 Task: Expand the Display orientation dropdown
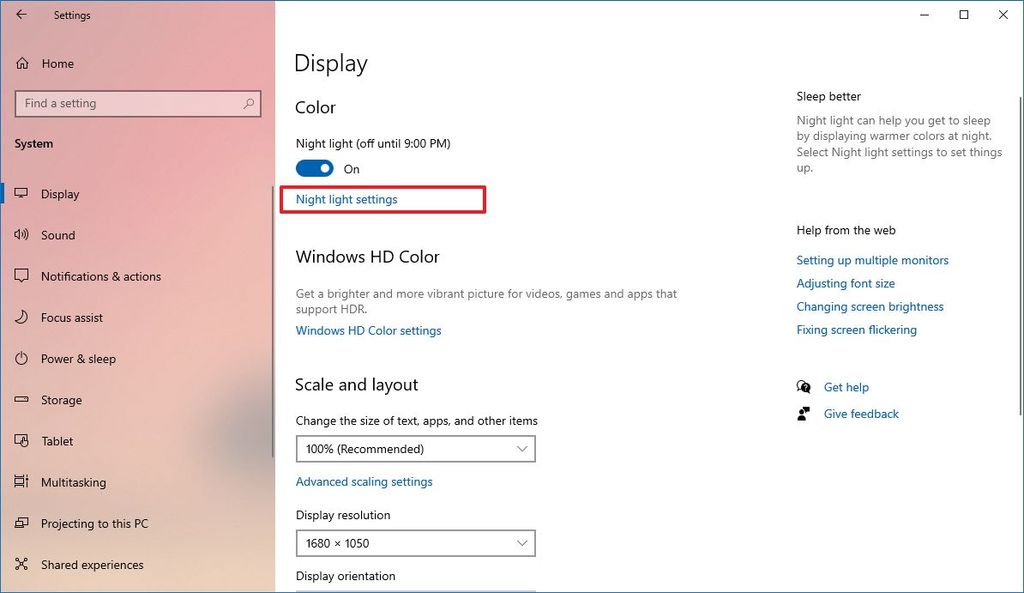click(416, 590)
